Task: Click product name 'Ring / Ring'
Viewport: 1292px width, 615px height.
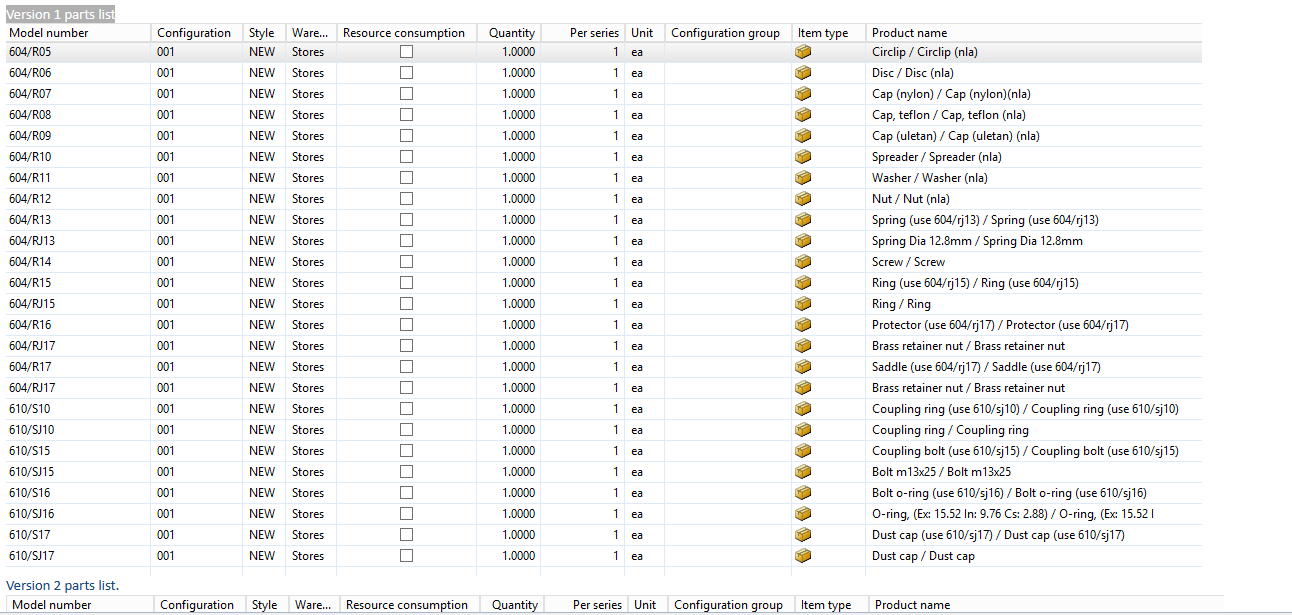Action: tap(901, 303)
